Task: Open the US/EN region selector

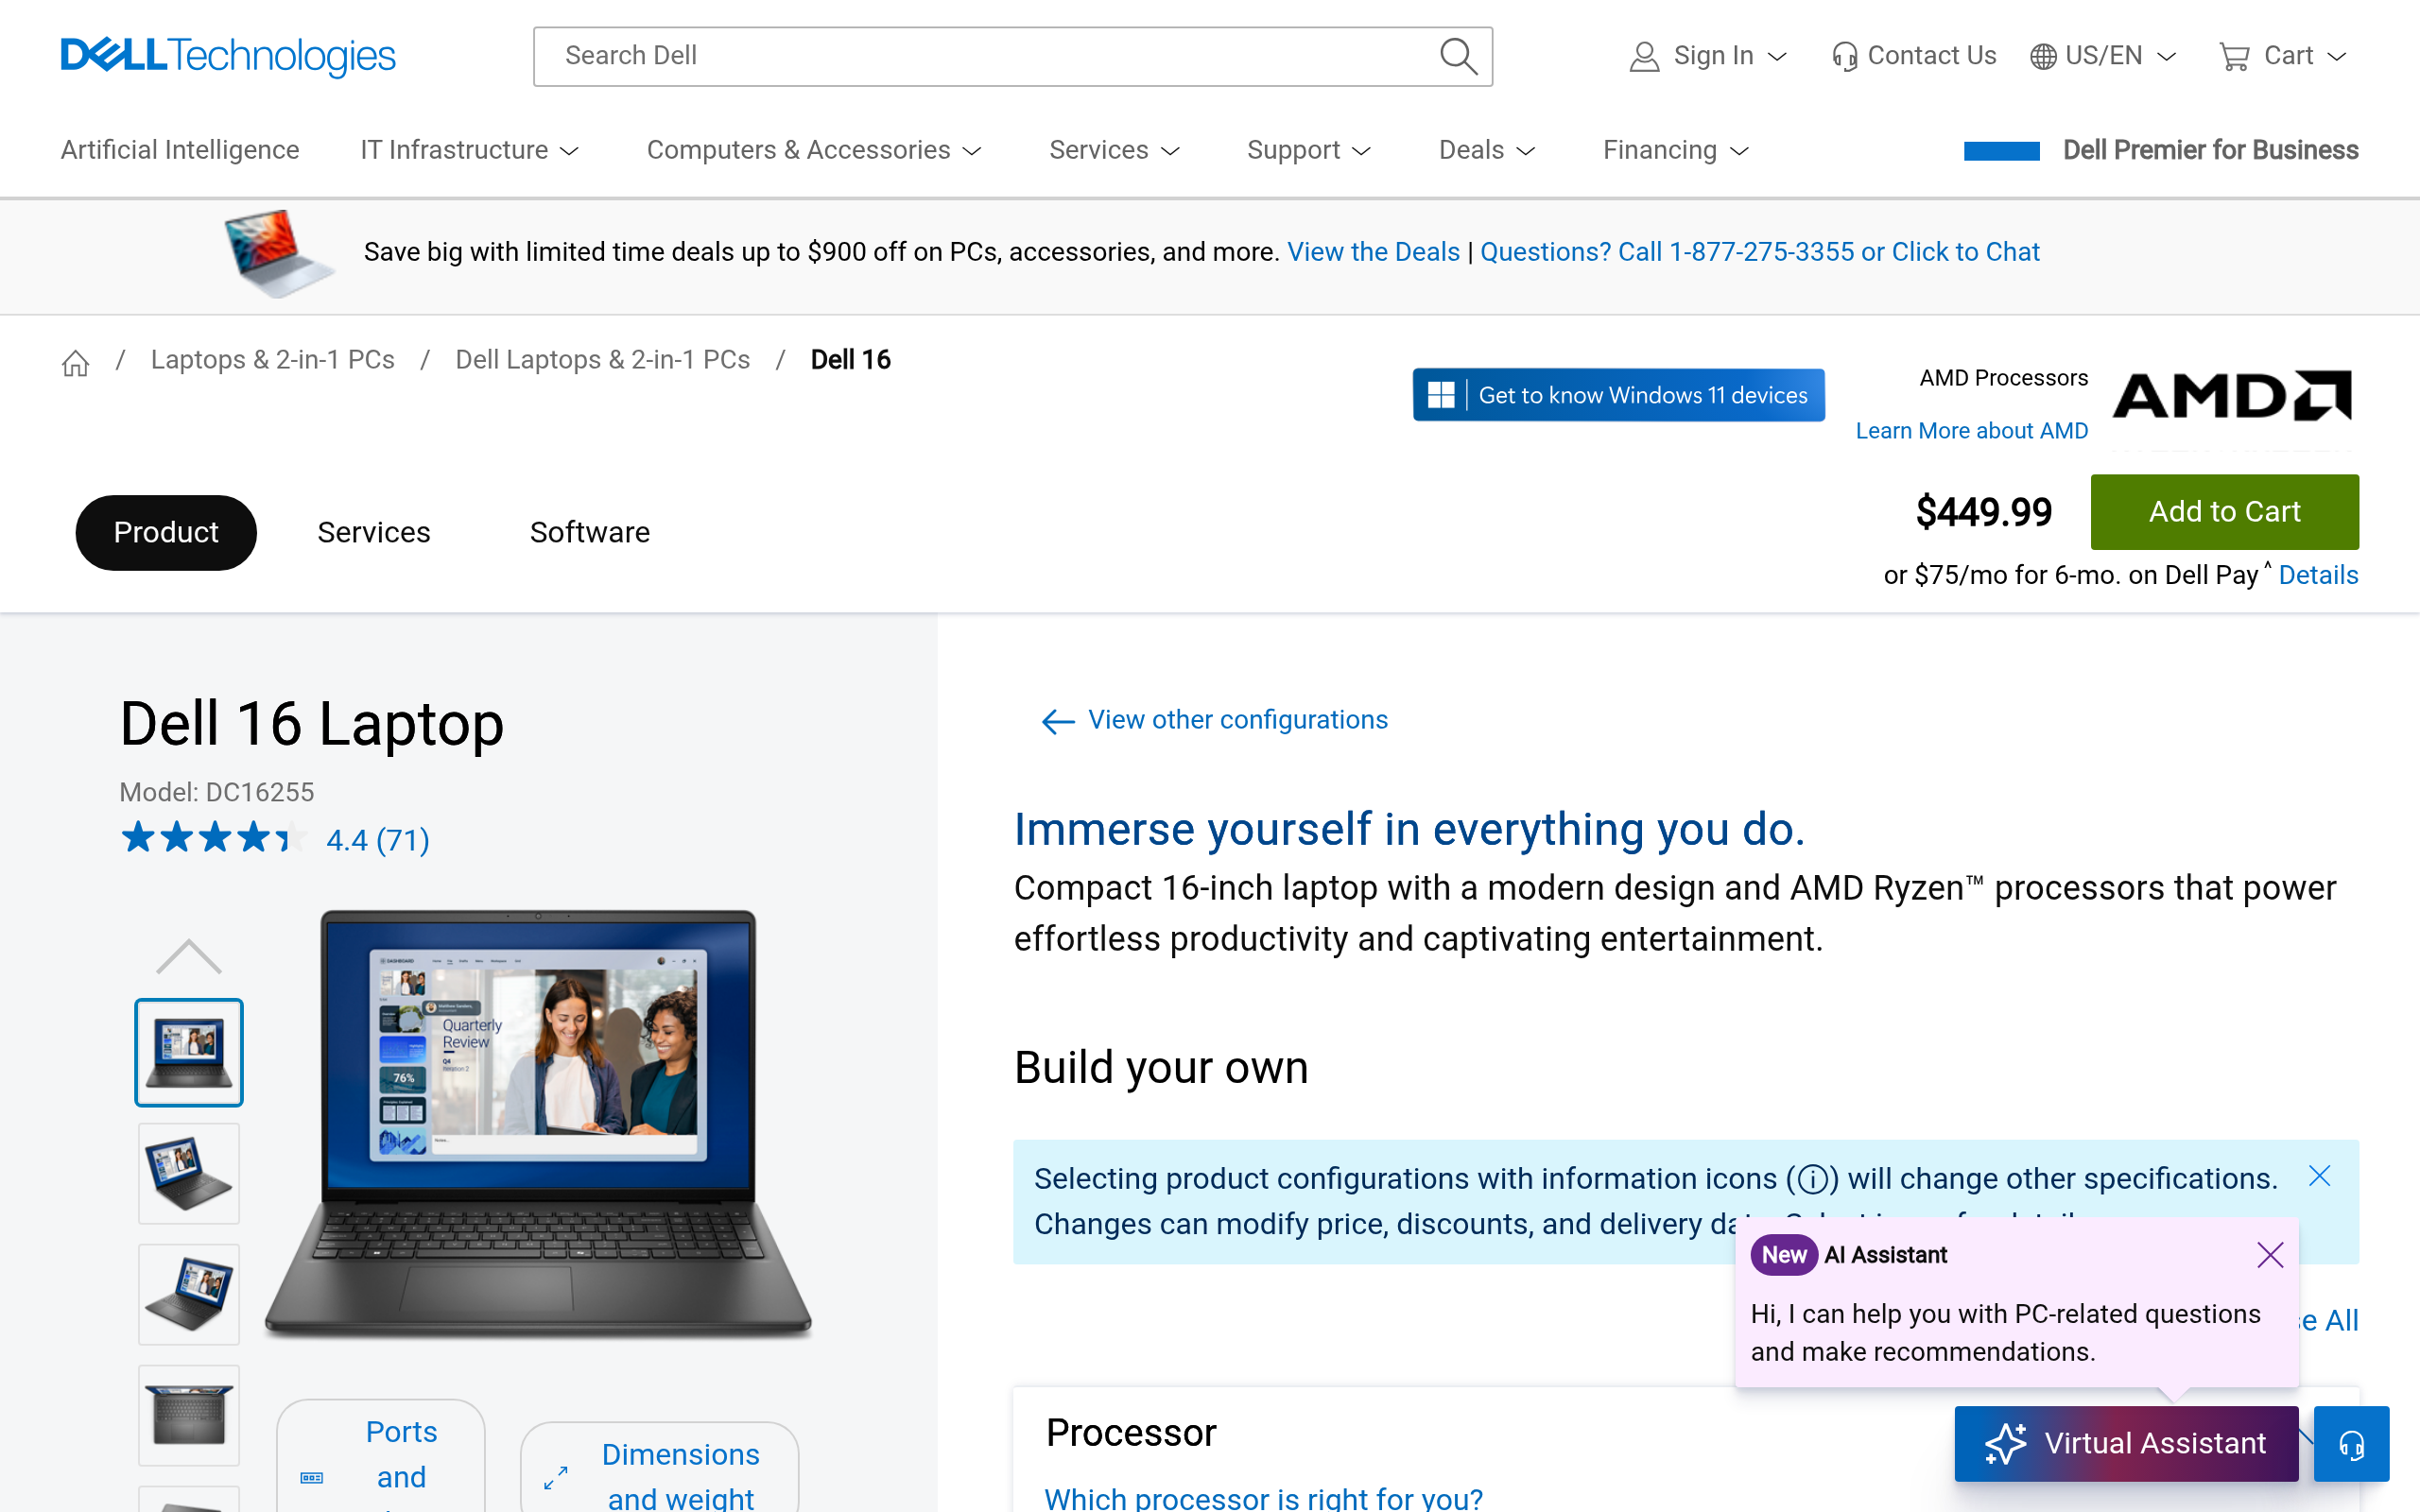Action: click(x=2102, y=56)
